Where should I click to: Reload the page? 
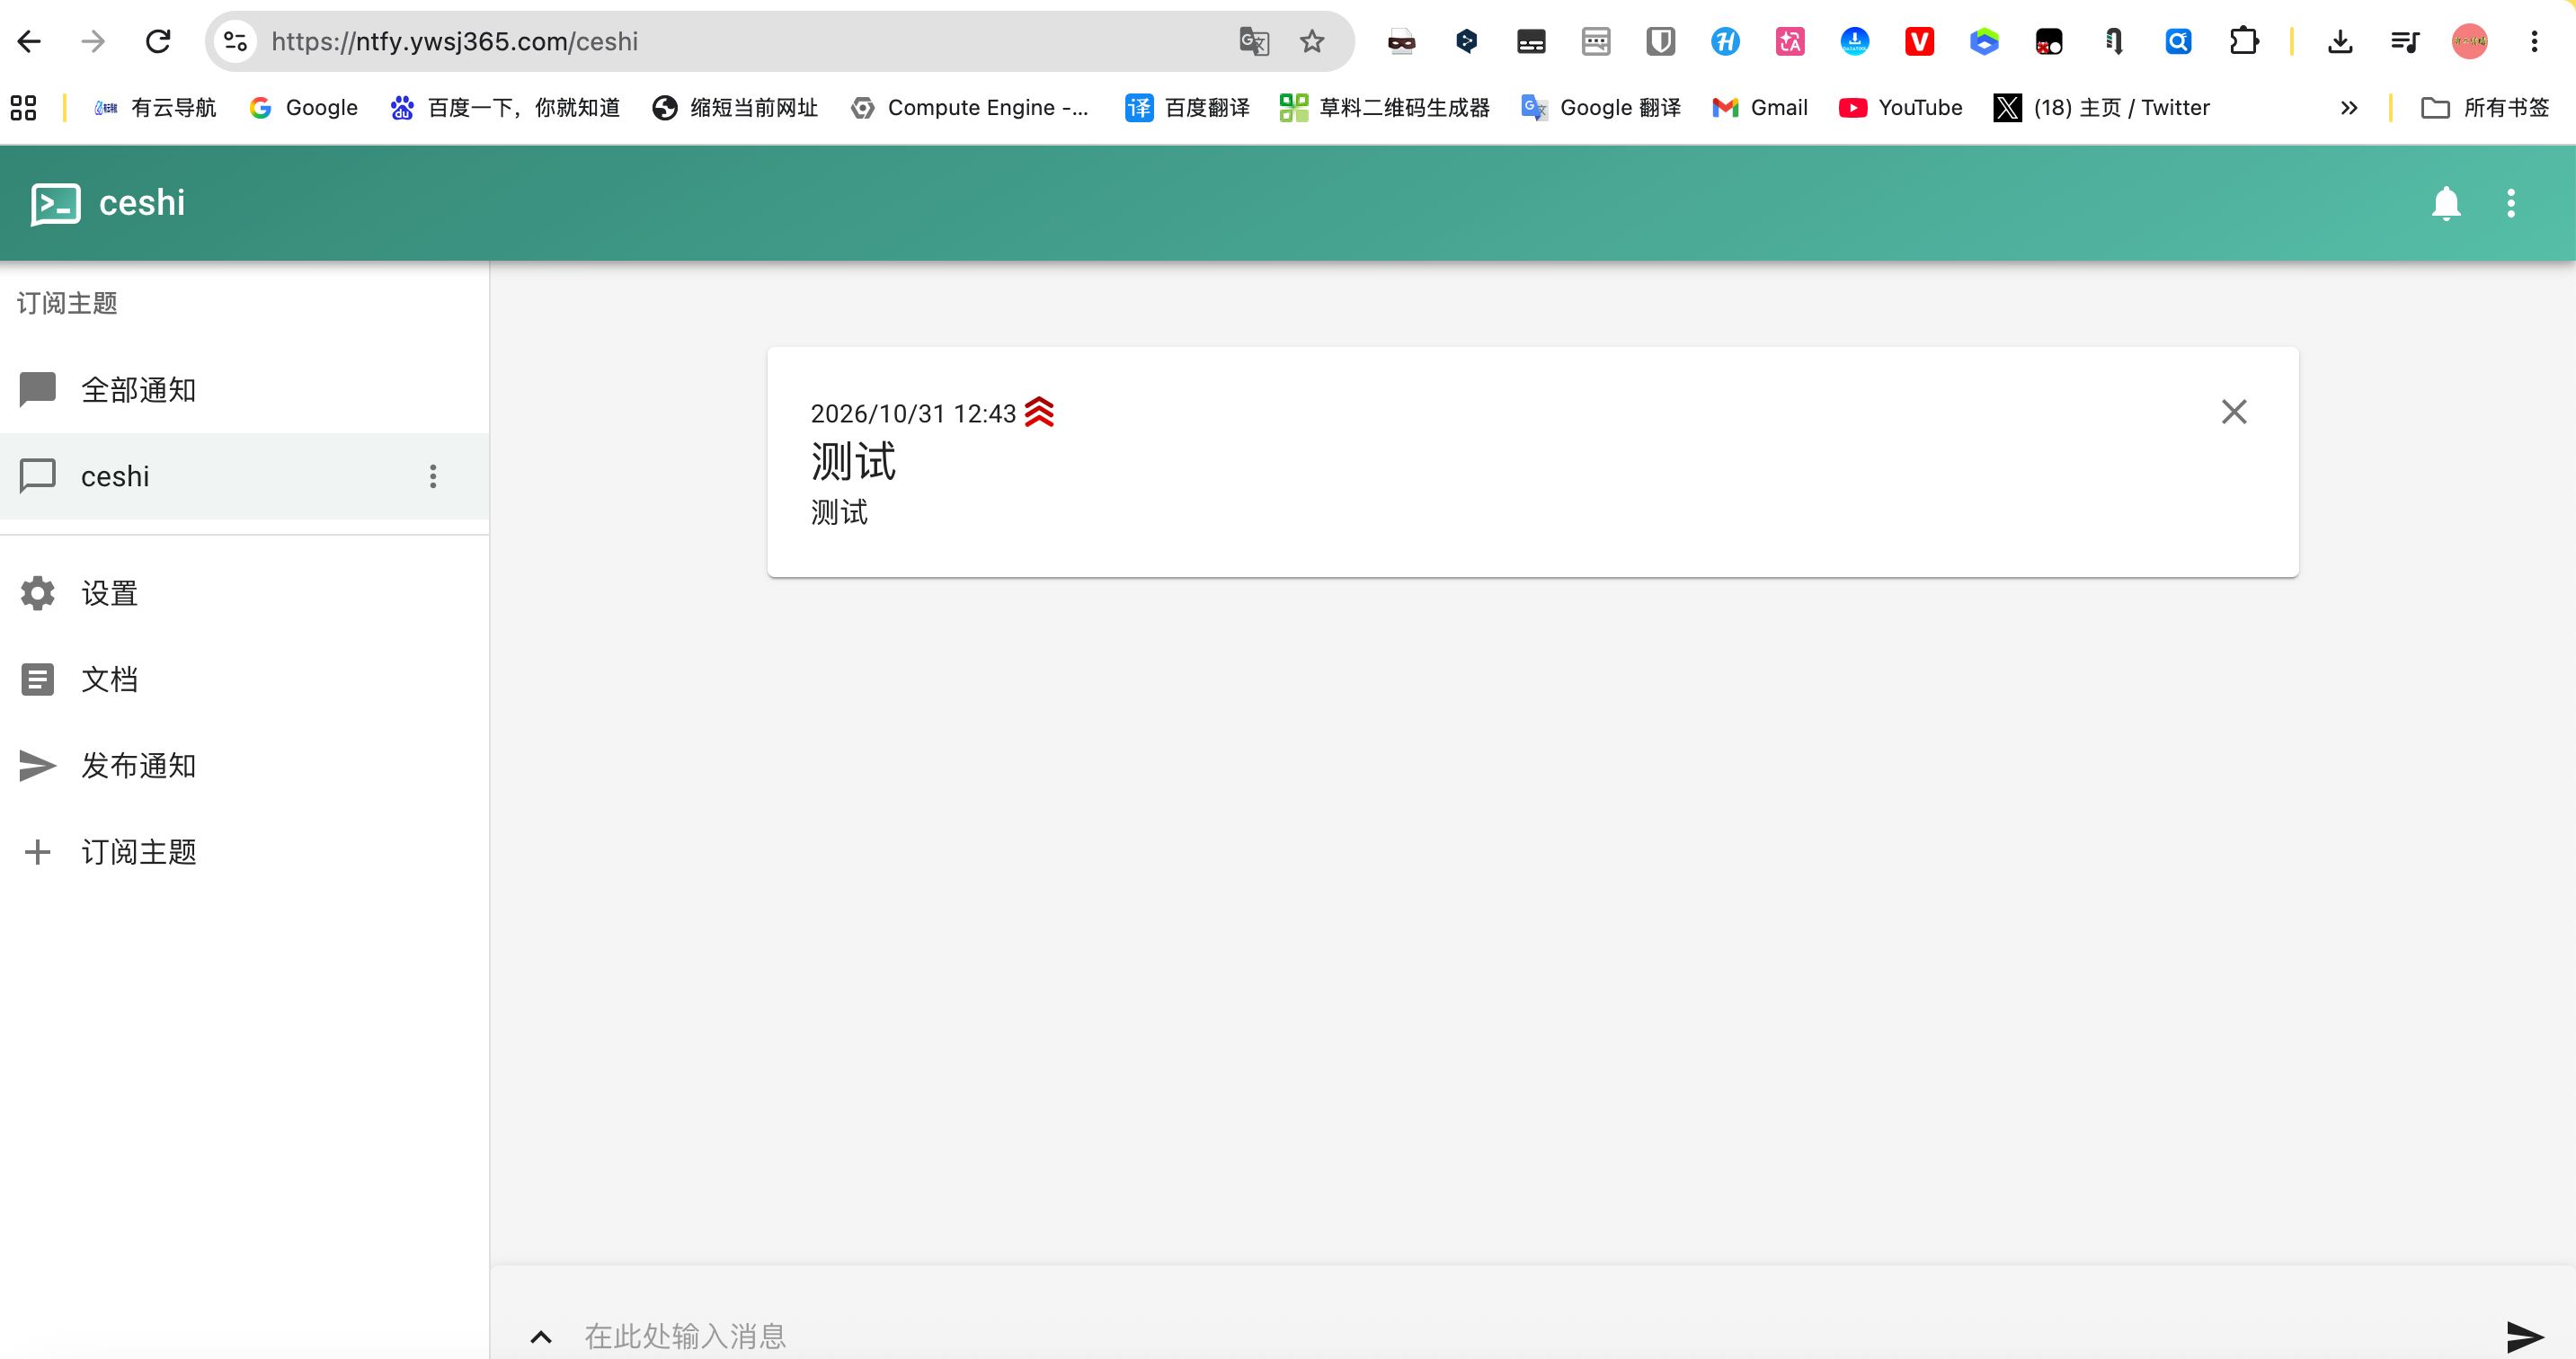(158, 41)
